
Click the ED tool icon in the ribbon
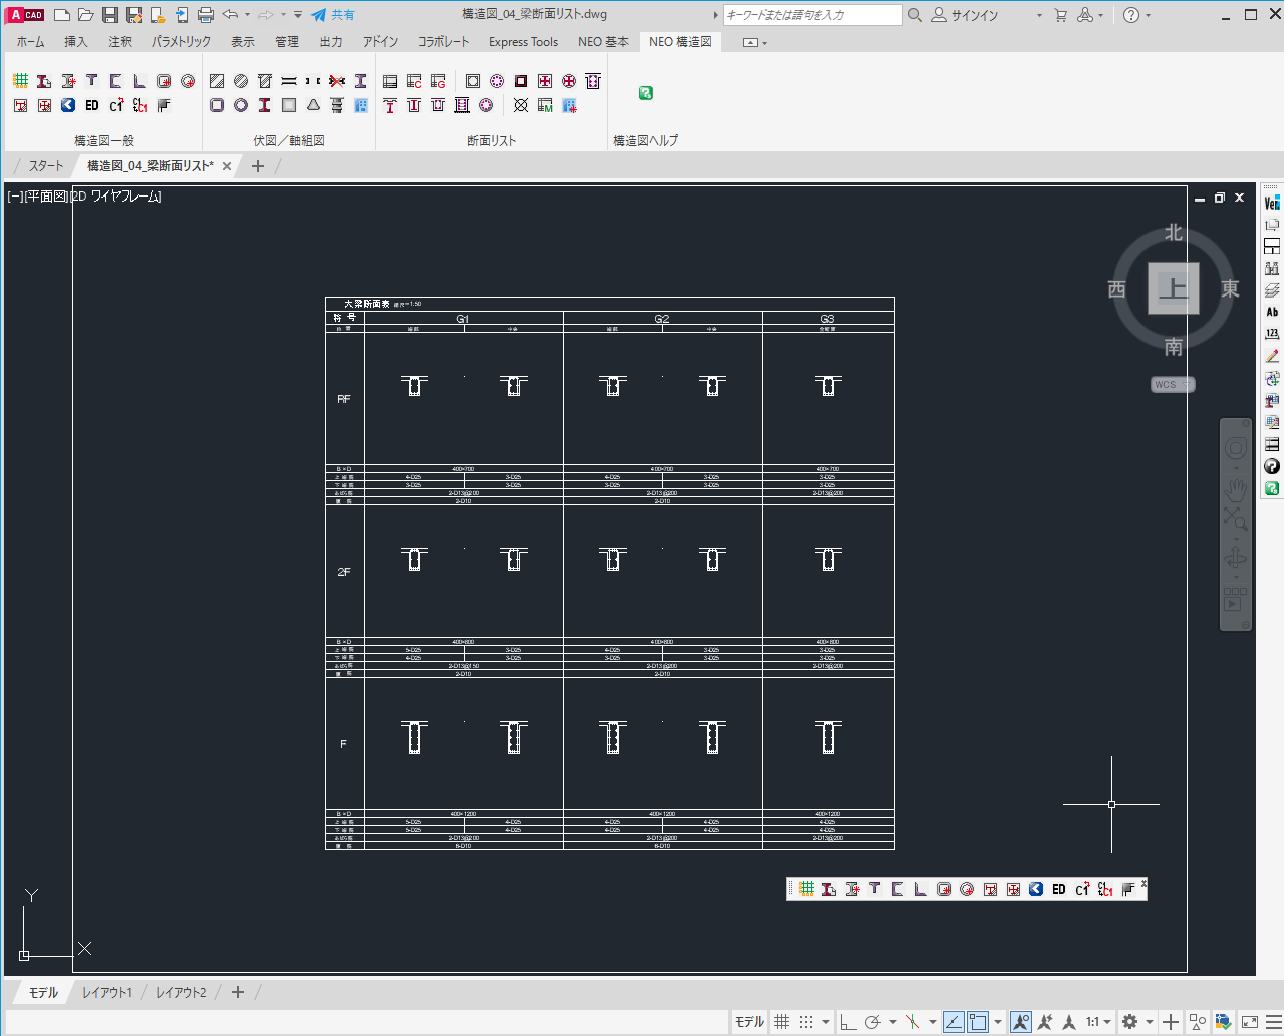[92, 105]
